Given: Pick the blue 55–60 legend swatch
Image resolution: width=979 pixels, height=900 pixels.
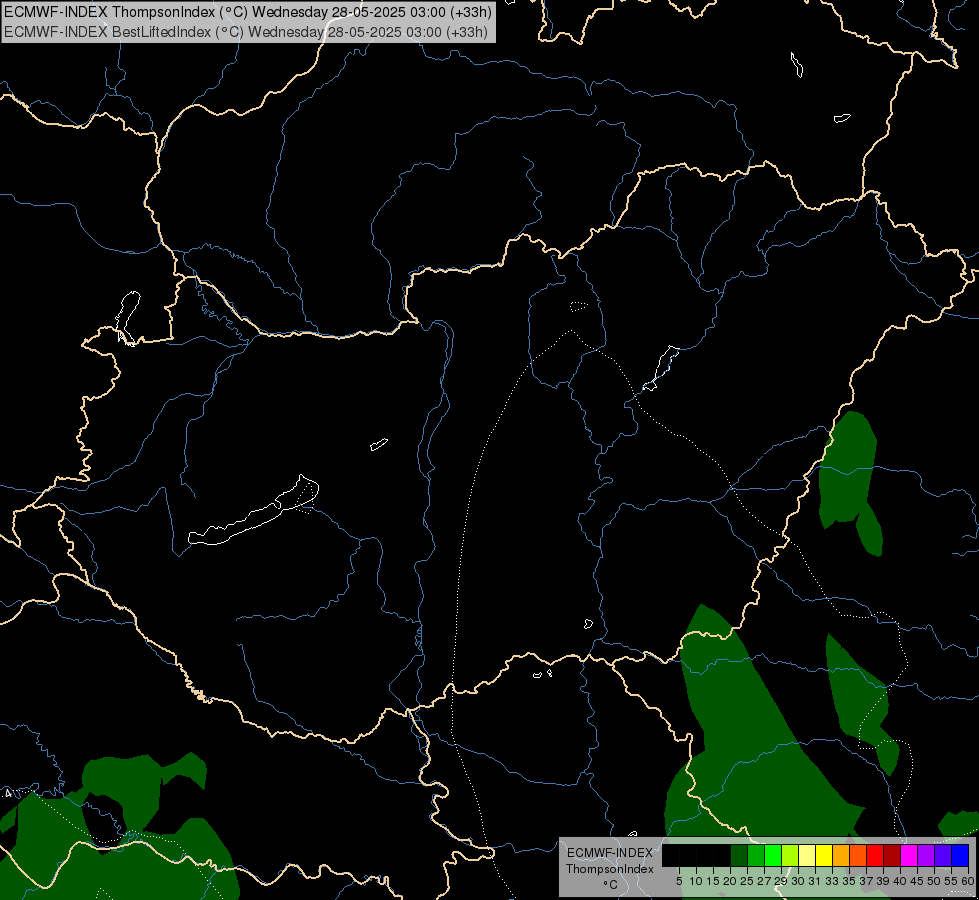Looking at the screenshot, I should click(960, 855).
